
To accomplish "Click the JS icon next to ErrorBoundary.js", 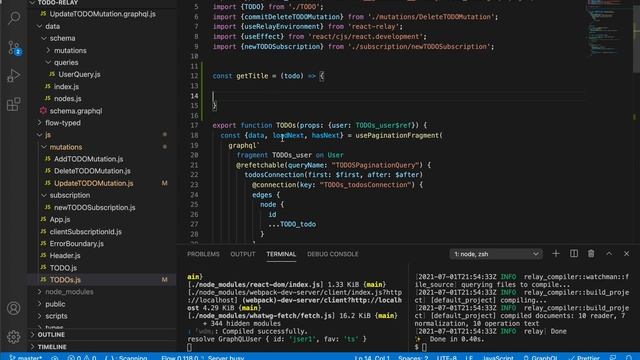I will (43, 243).
